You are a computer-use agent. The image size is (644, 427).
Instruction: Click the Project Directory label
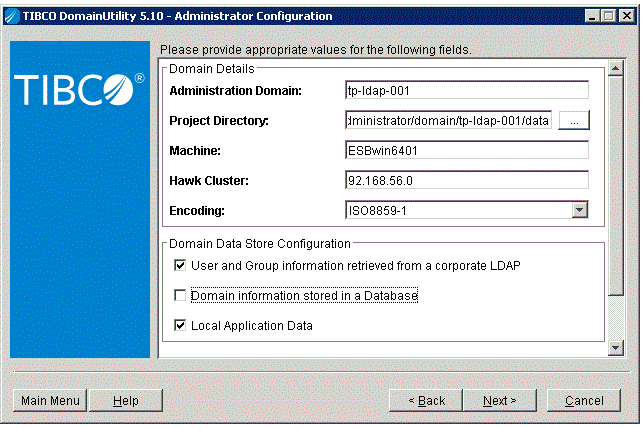pyautogui.click(x=219, y=121)
